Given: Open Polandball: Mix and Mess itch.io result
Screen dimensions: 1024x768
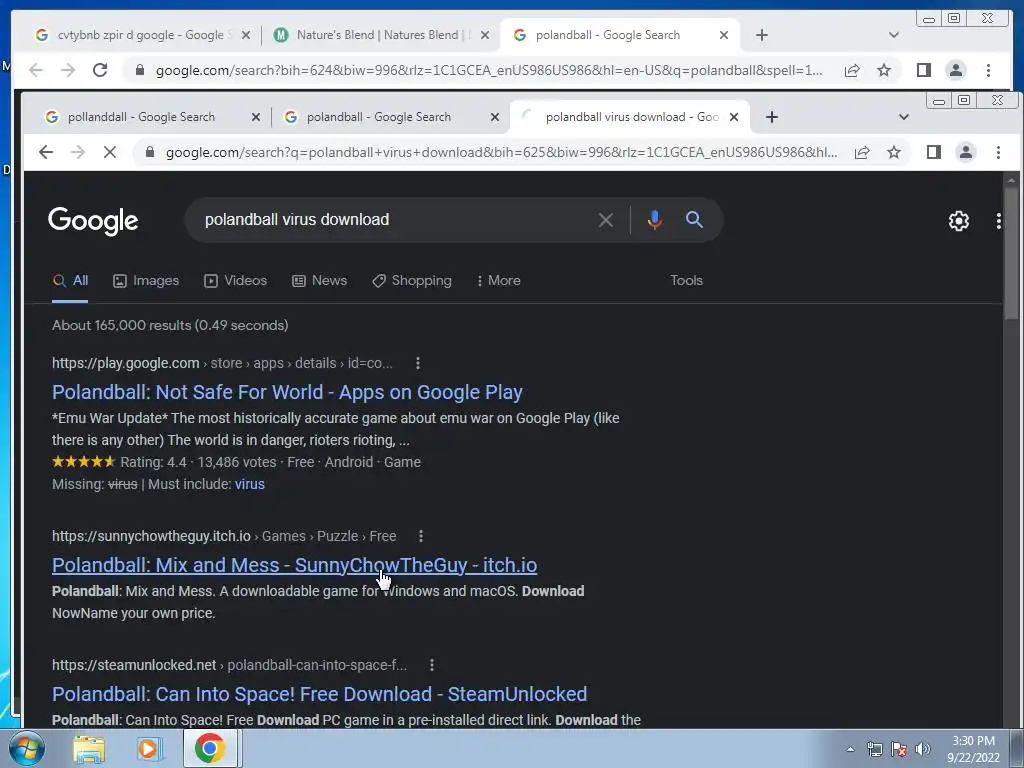Looking at the screenshot, I should (x=295, y=565).
